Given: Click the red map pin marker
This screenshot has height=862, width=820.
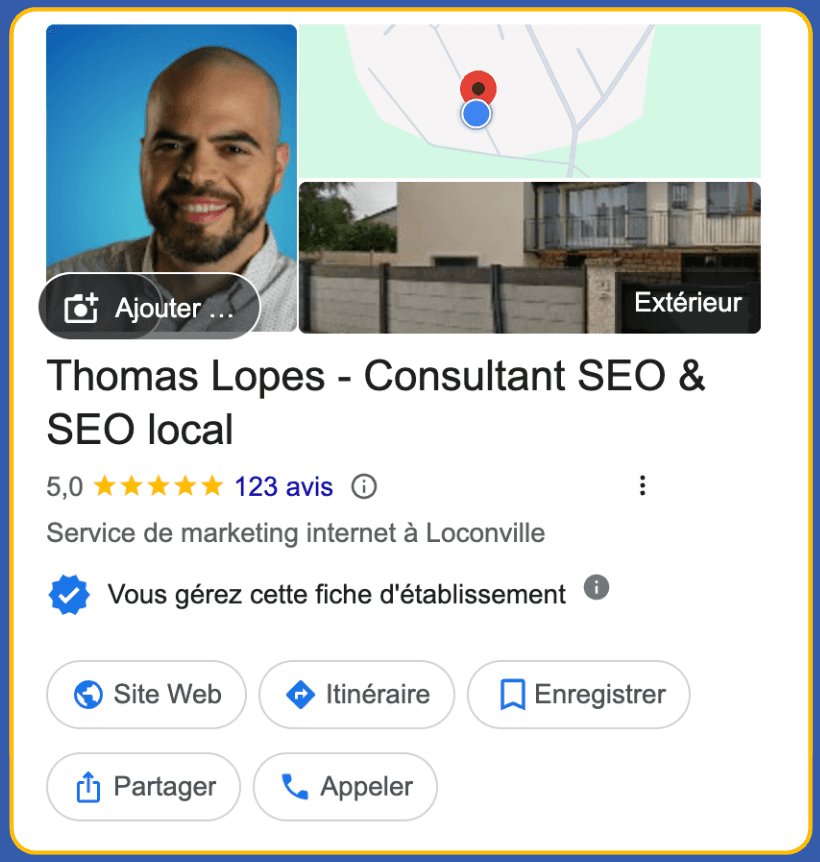Looking at the screenshot, I should (x=478, y=86).
